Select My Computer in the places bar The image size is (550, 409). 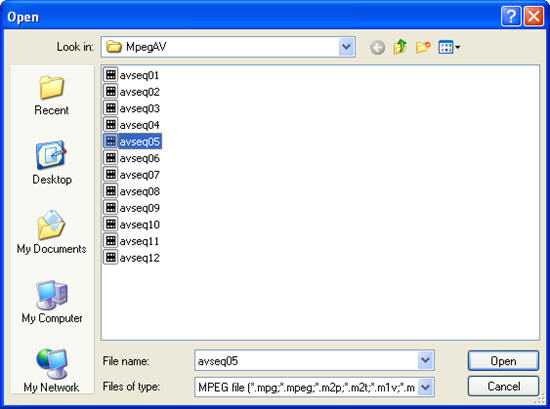(52, 302)
